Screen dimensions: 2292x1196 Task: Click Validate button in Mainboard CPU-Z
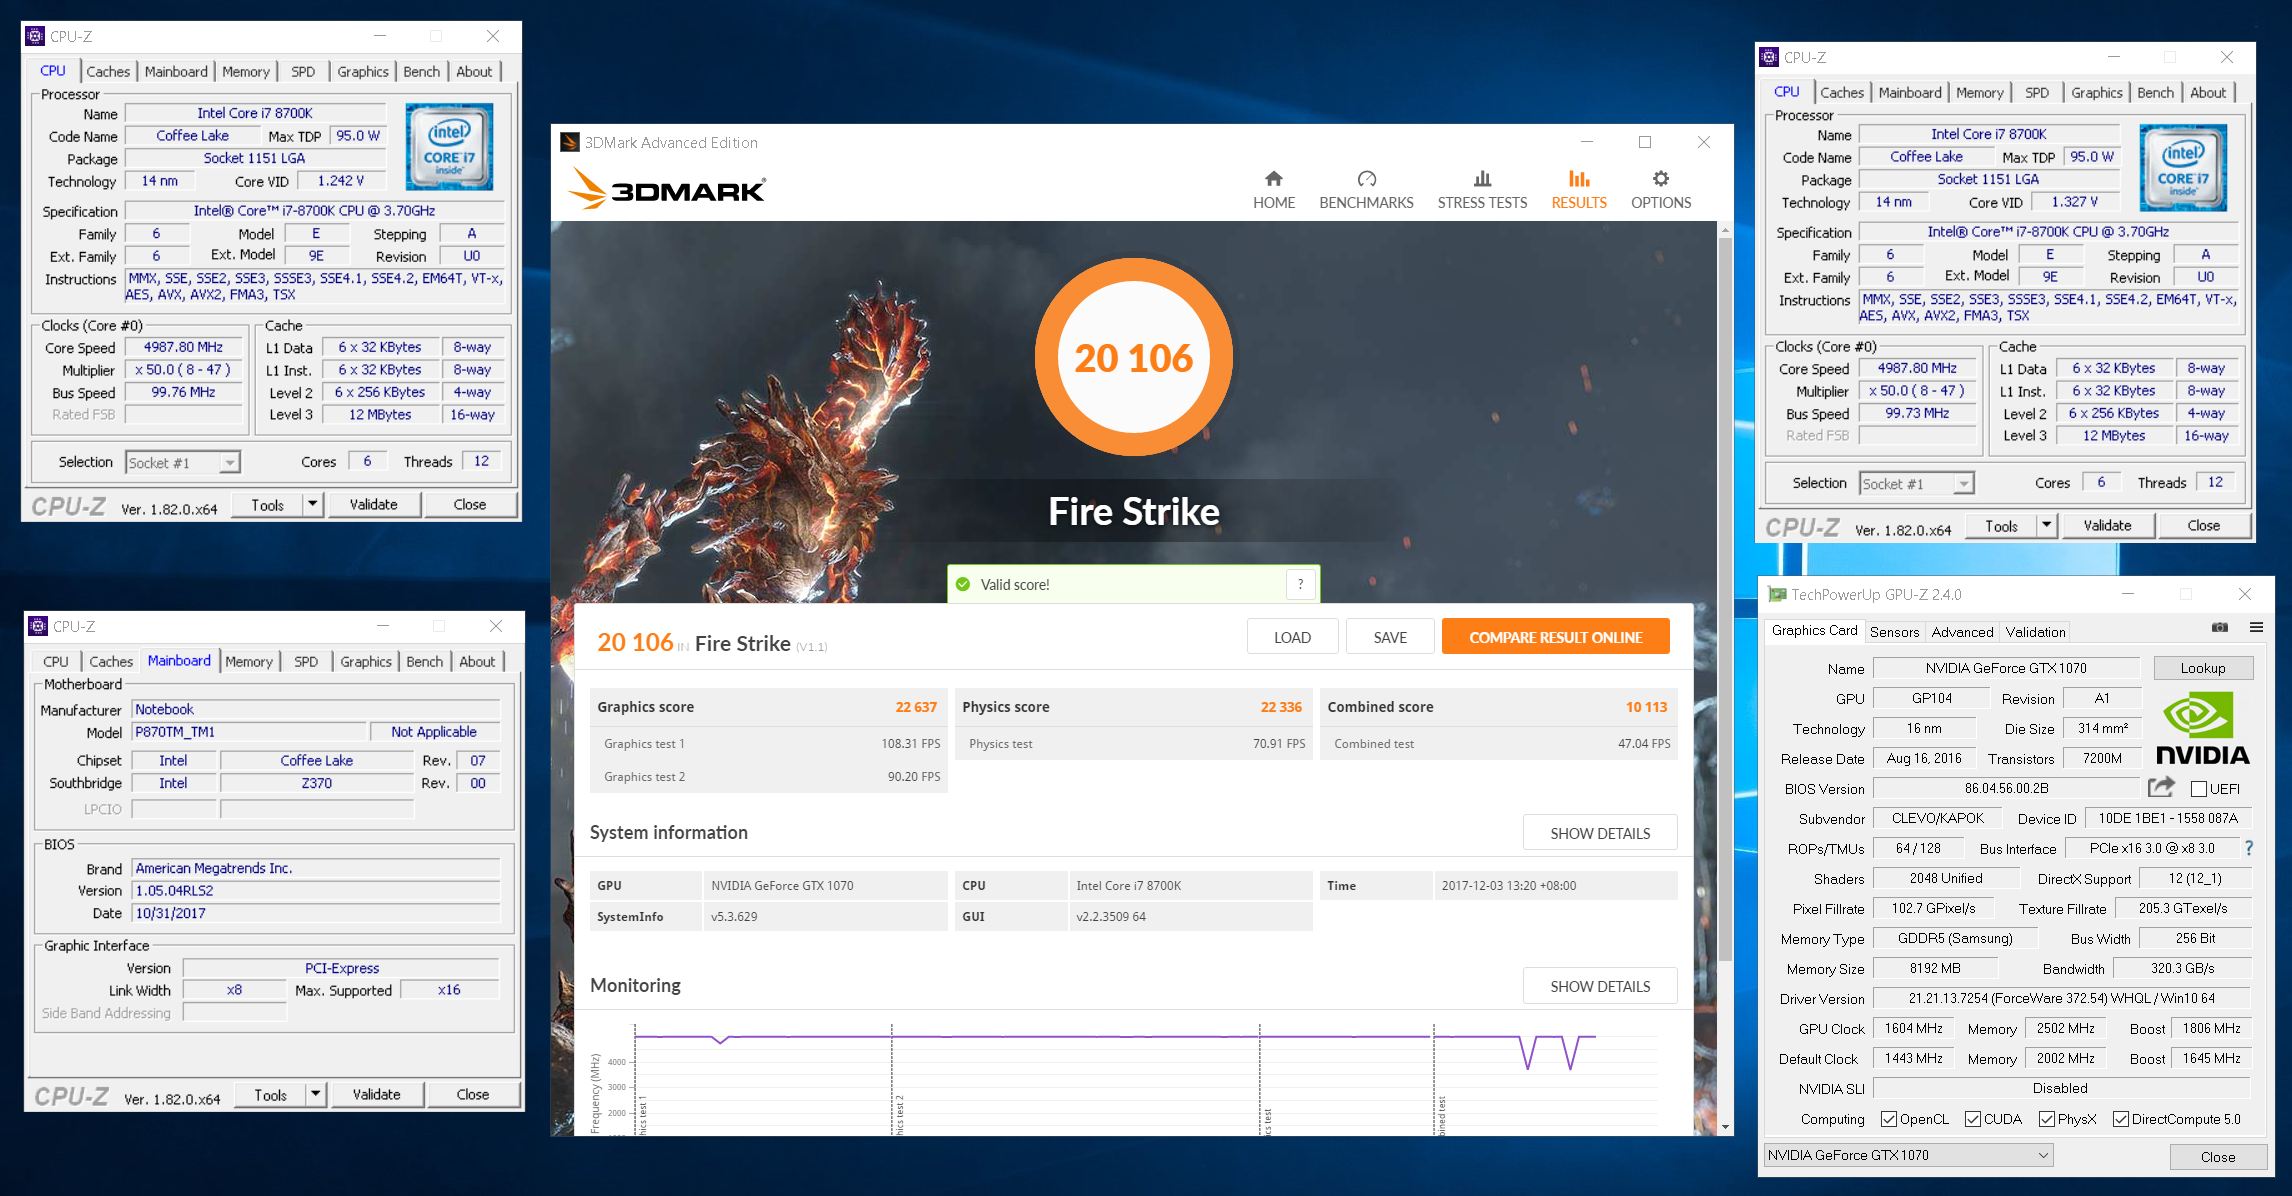click(376, 1094)
